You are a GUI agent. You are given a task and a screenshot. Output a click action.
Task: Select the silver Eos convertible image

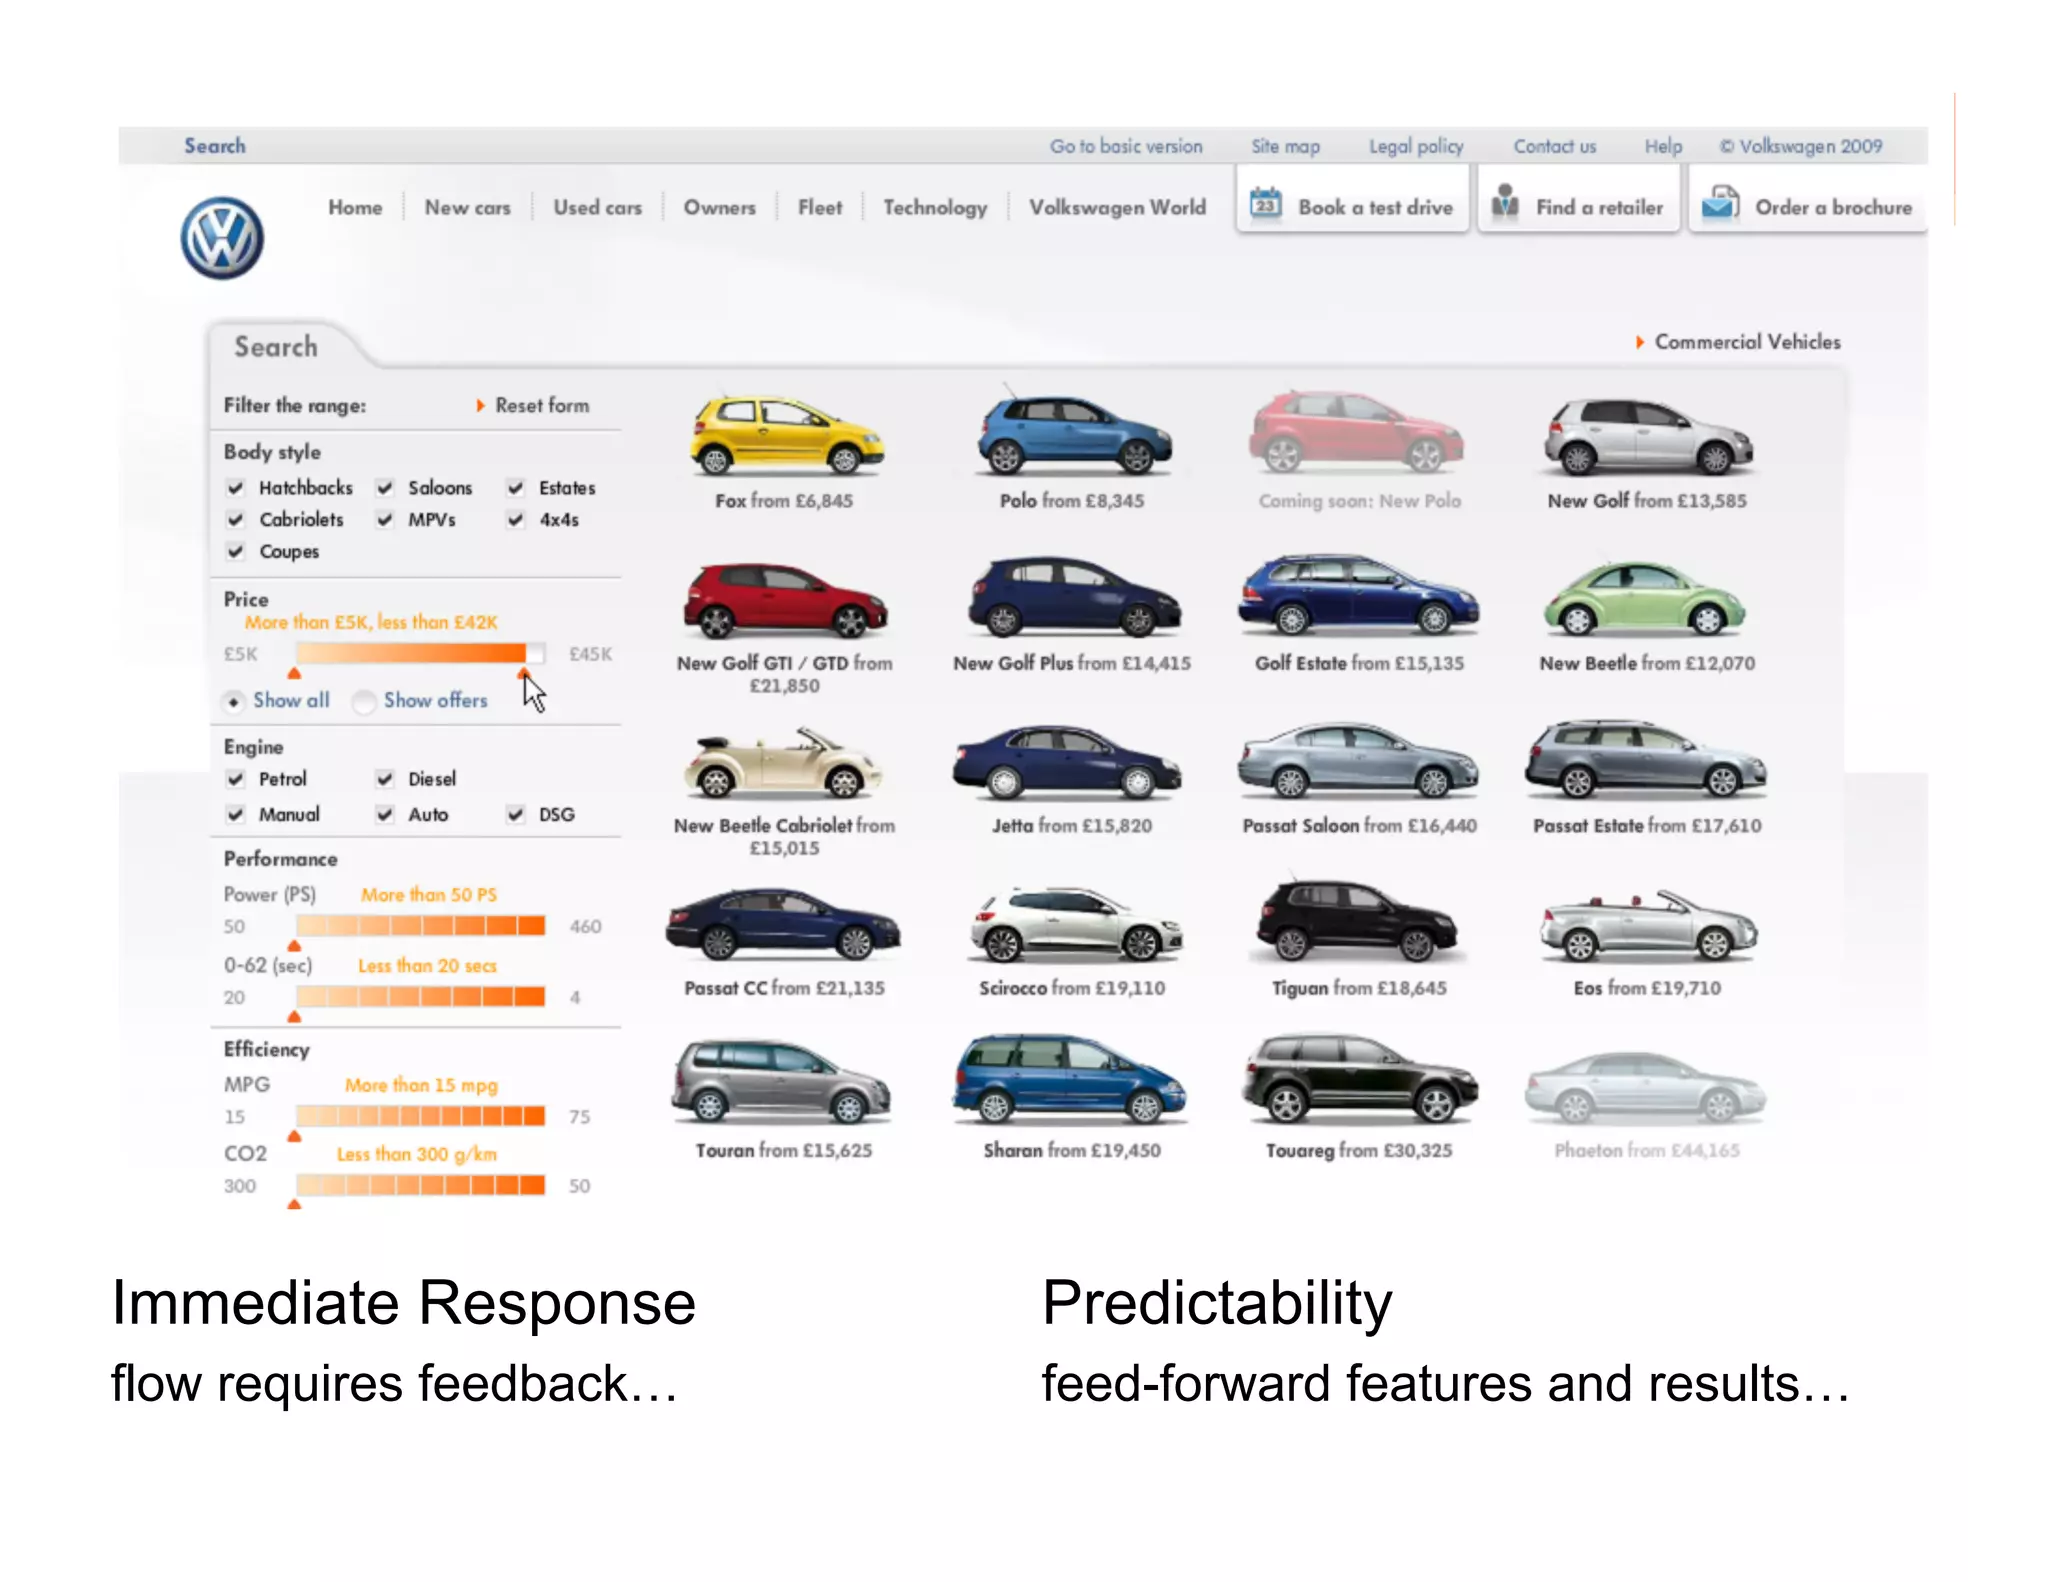[x=1648, y=926]
